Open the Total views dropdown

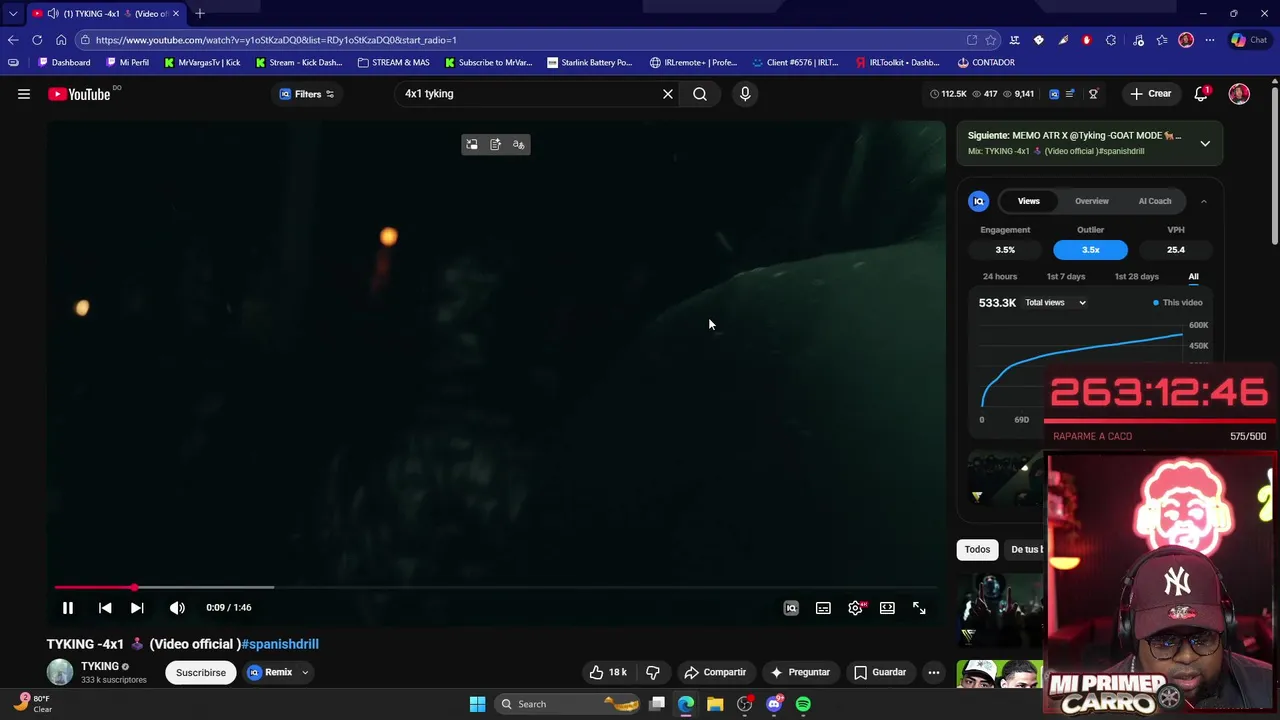pos(1055,303)
